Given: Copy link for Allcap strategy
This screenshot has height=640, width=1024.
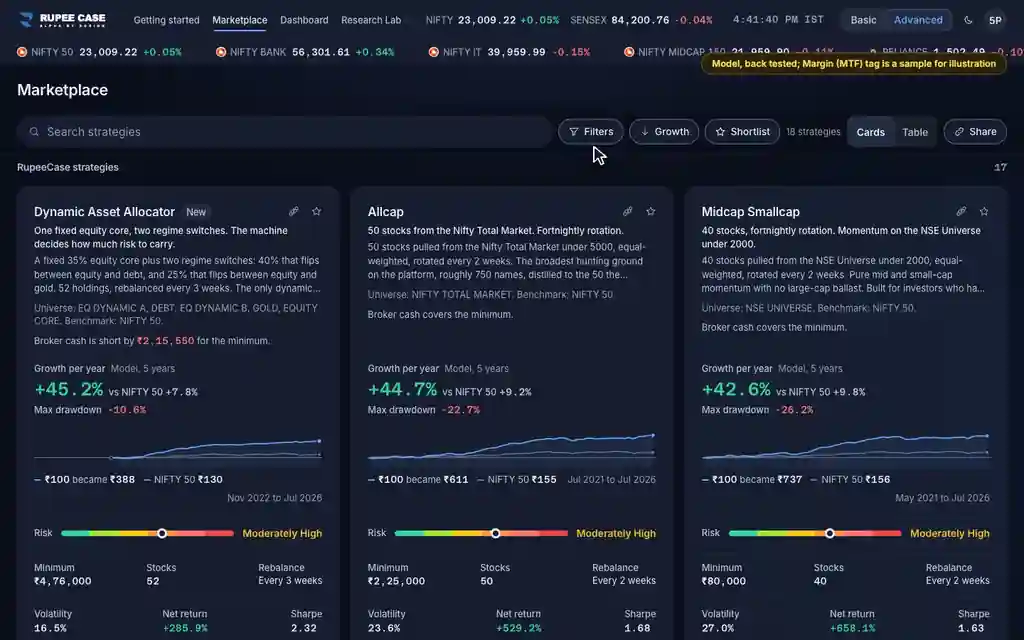Looking at the screenshot, I should [x=628, y=211].
